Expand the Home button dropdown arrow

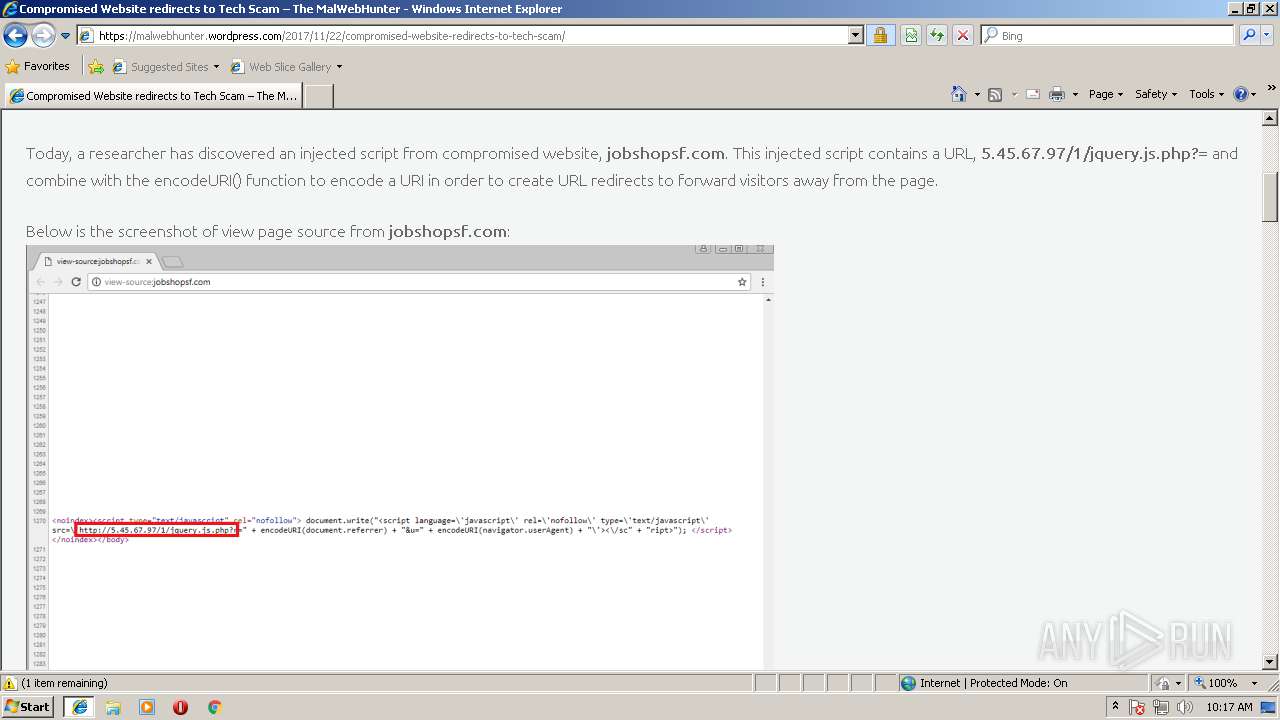click(x=976, y=94)
